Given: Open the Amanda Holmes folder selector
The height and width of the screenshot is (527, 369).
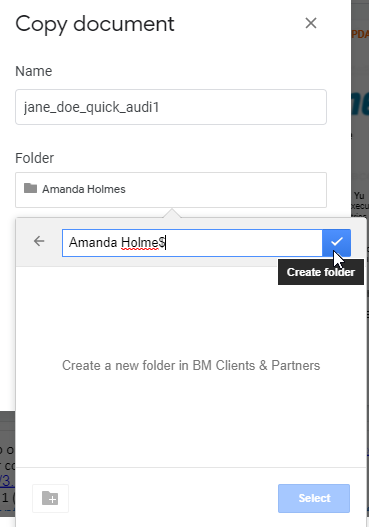Looking at the screenshot, I should click(171, 190).
